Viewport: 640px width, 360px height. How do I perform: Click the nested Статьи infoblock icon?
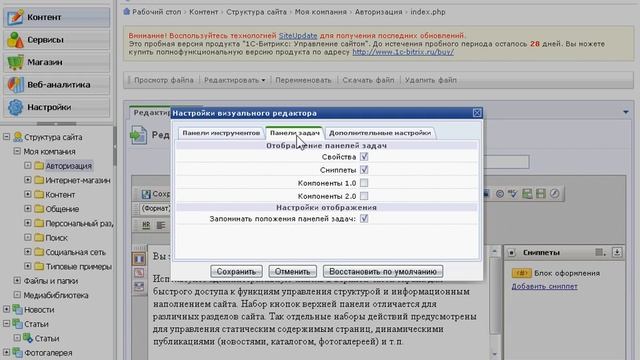[x=28, y=338]
